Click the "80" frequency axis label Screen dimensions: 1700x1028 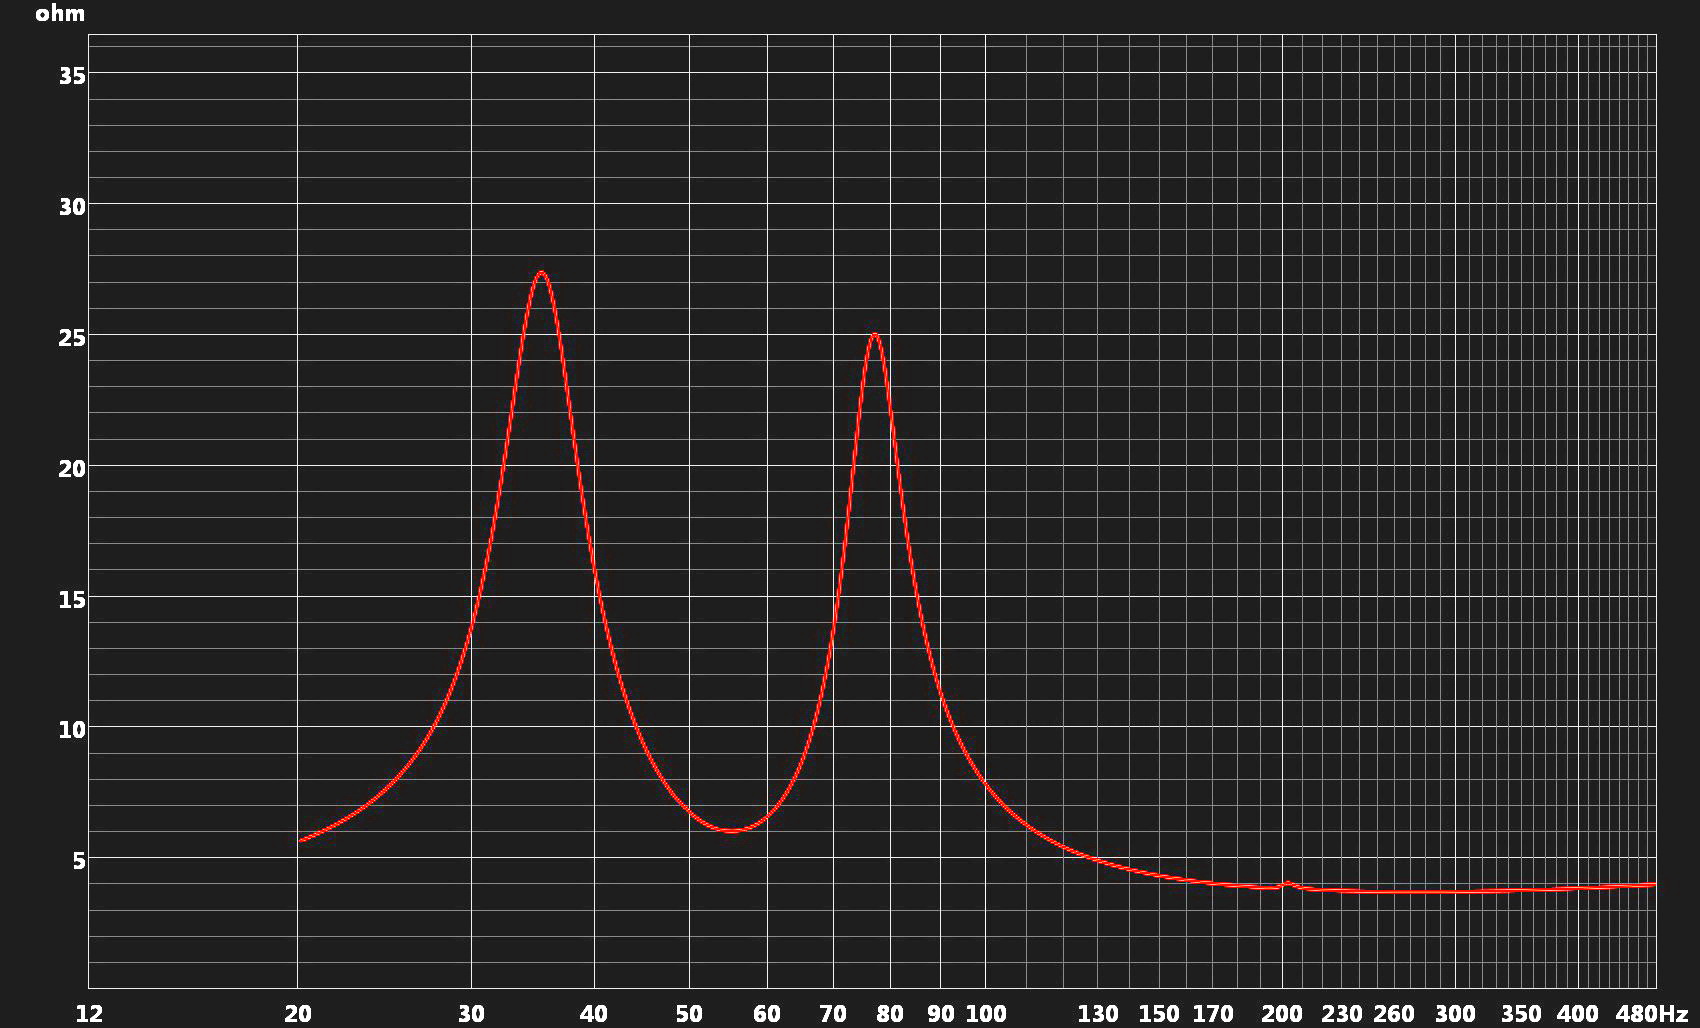click(x=890, y=1014)
